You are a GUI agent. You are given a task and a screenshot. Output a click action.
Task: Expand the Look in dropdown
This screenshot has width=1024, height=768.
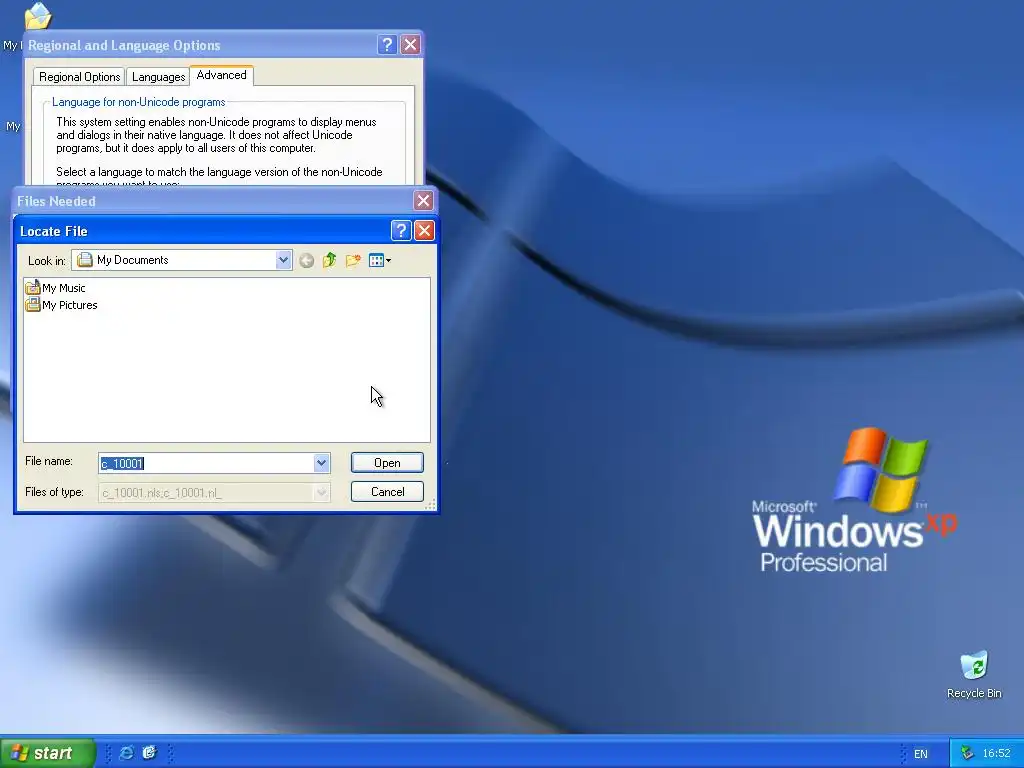(283, 260)
